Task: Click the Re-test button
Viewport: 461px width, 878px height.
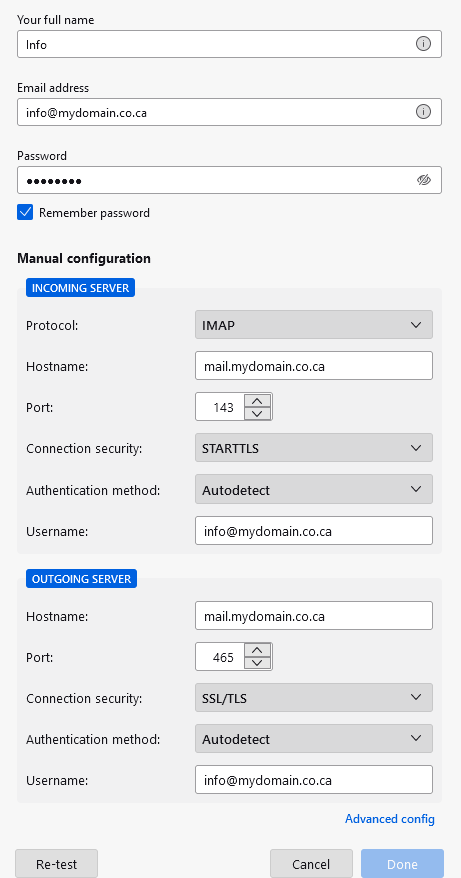Action: (57, 864)
